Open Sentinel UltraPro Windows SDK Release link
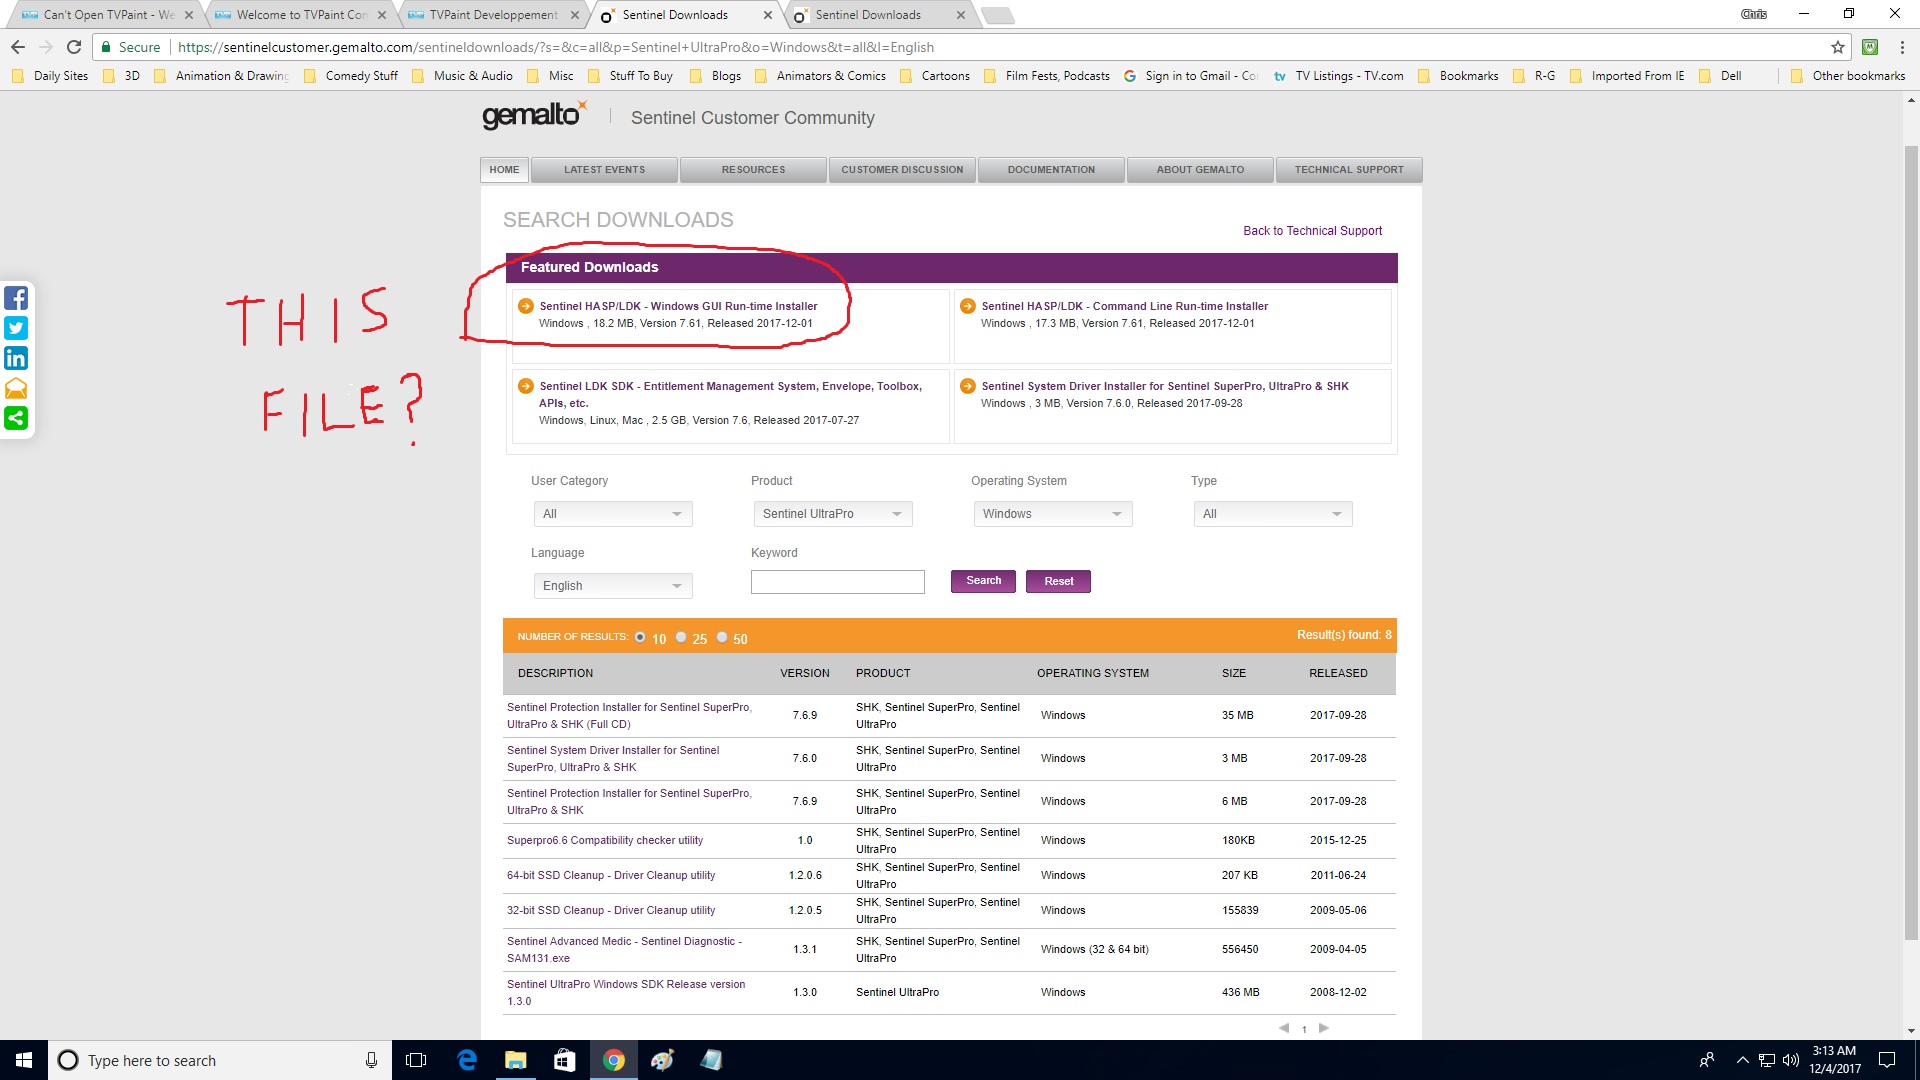1920x1080 pixels. 625,992
